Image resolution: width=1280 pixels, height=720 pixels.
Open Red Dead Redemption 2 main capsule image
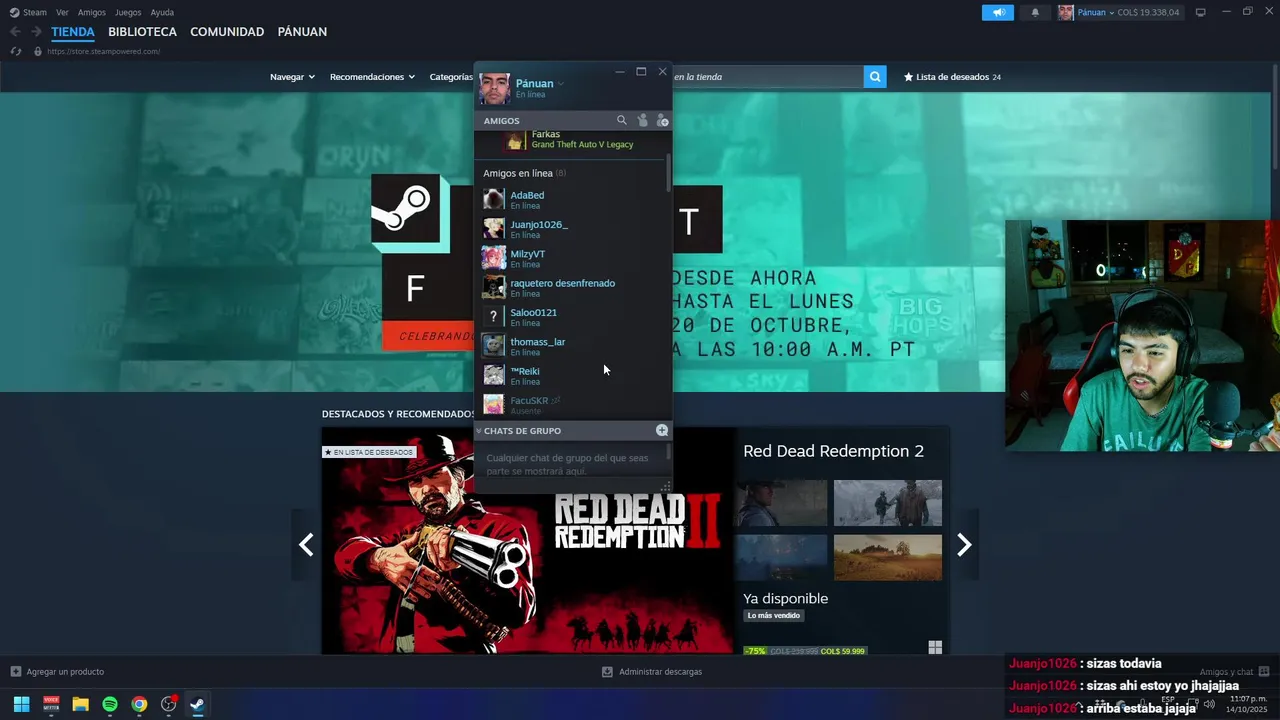pyautogui.click(x=528, y=540)
